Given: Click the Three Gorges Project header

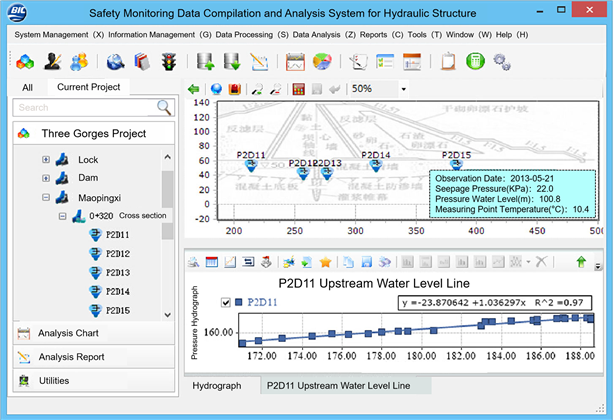Looking at the screenshot, I should (94, 133).
